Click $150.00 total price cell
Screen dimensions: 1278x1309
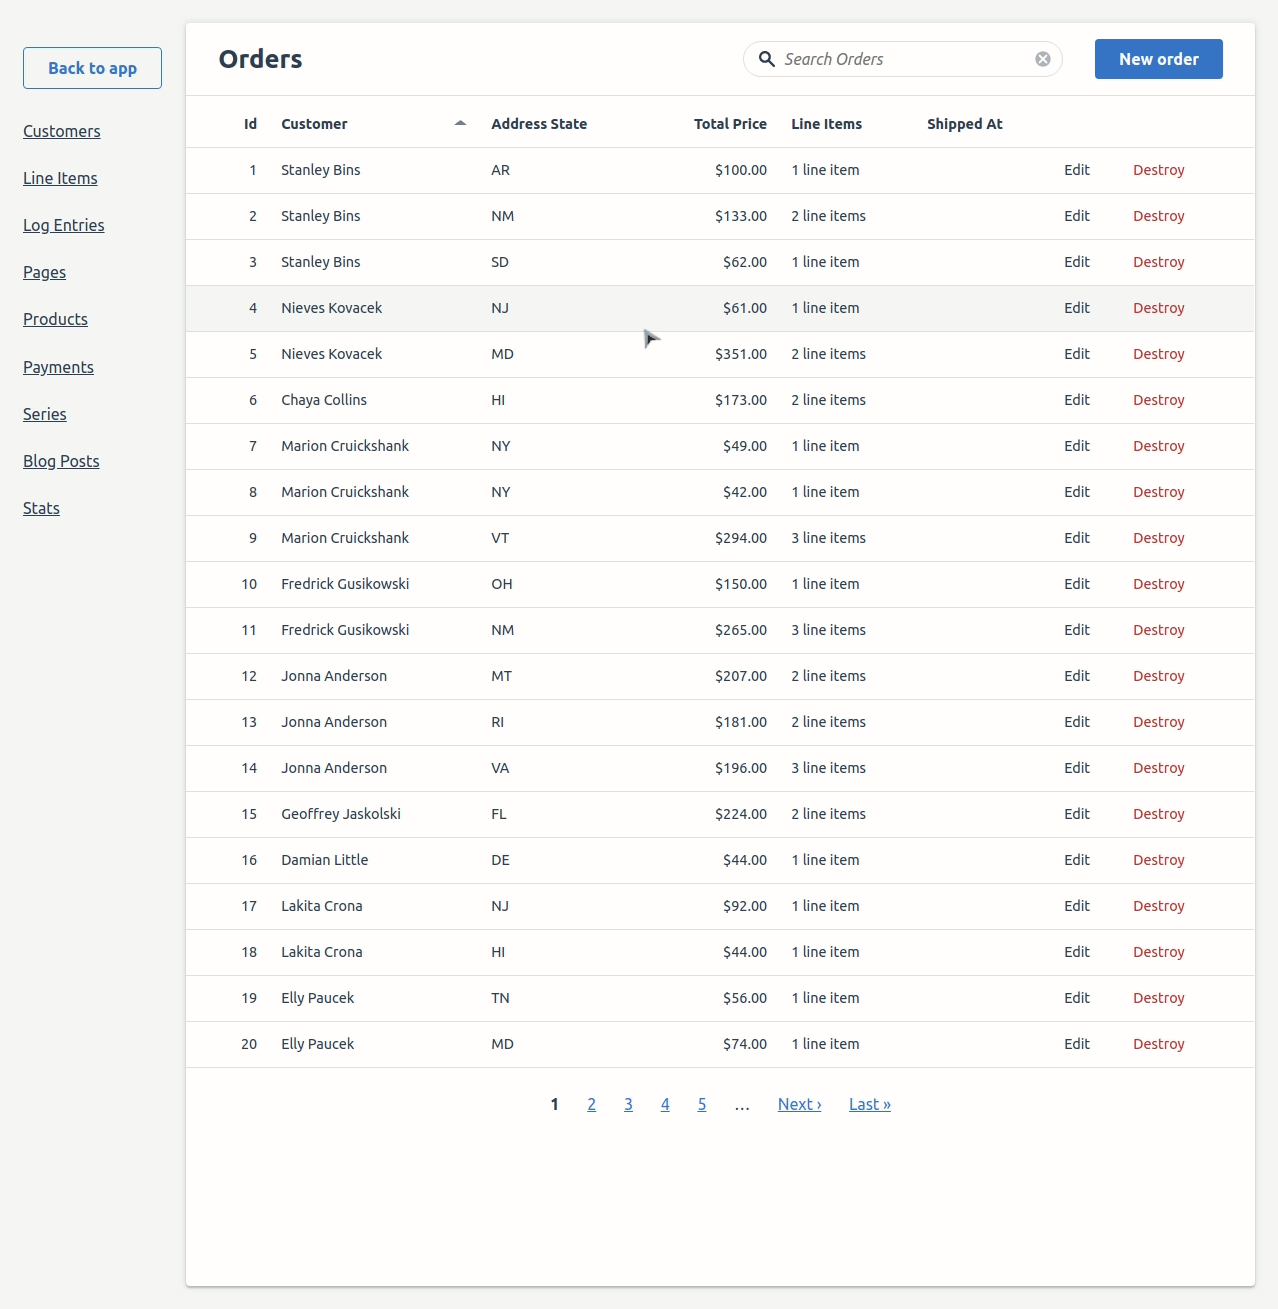click(741, 584)
